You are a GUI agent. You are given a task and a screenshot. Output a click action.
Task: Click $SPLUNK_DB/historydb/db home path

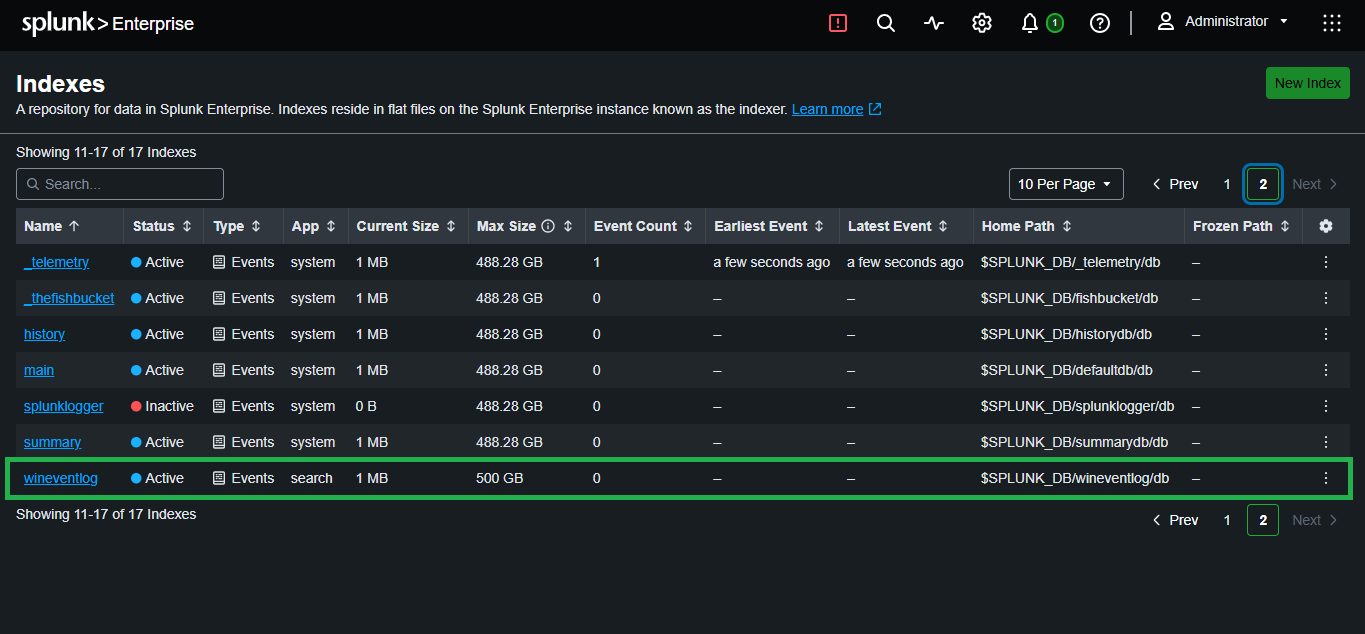tap(1066, 334)
